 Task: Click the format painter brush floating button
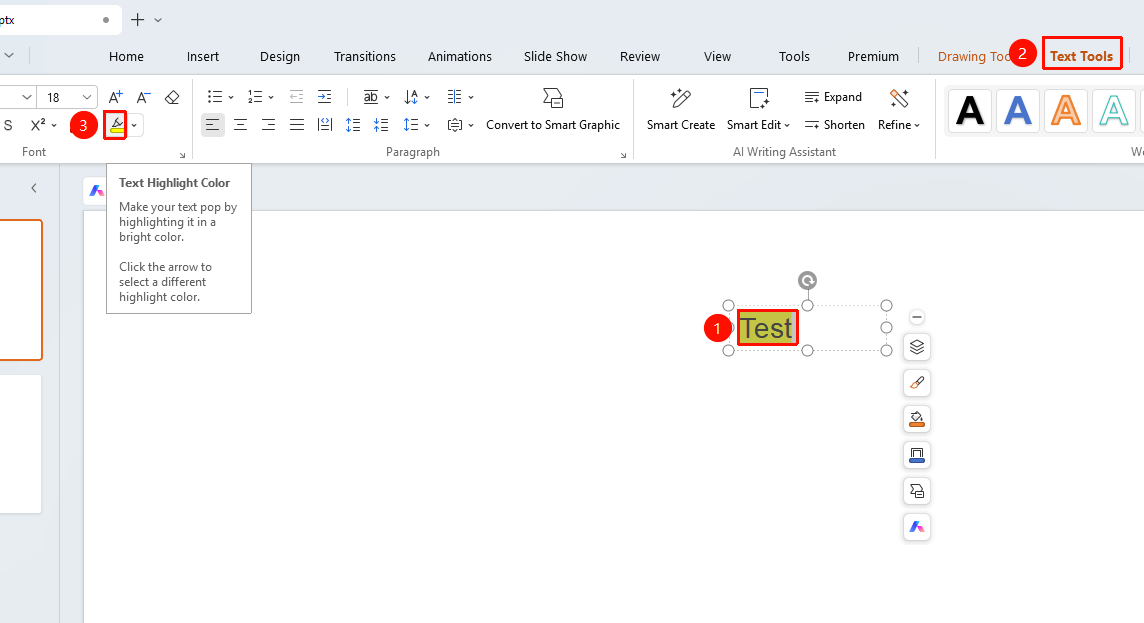(x=917, y=383)
